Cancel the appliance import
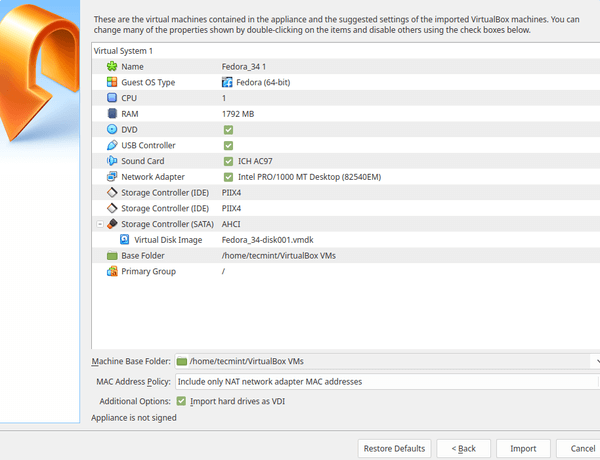 pos(580,448)
